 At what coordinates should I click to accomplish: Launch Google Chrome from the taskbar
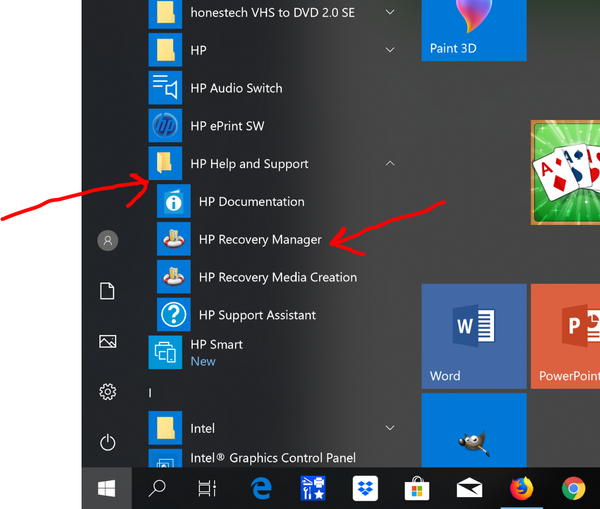pyautogui.click(x=573, y=489)
